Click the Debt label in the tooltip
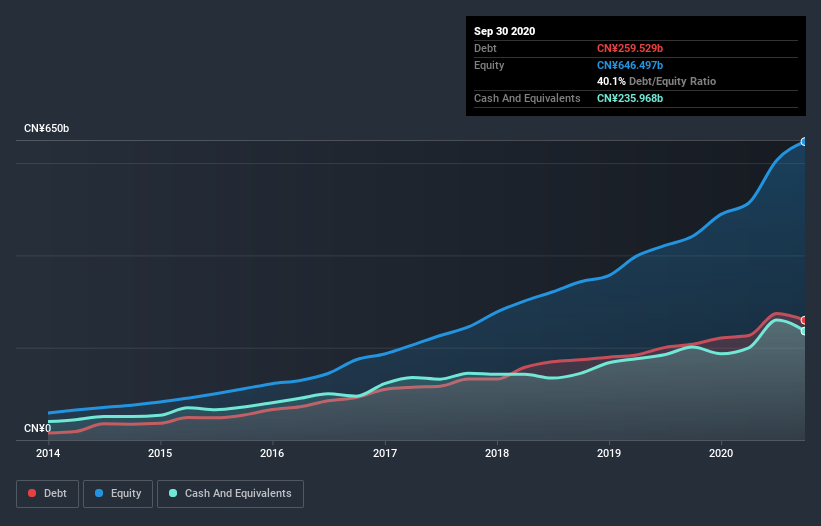This screenshot has width=821, height=526. (x=485, y=49)
